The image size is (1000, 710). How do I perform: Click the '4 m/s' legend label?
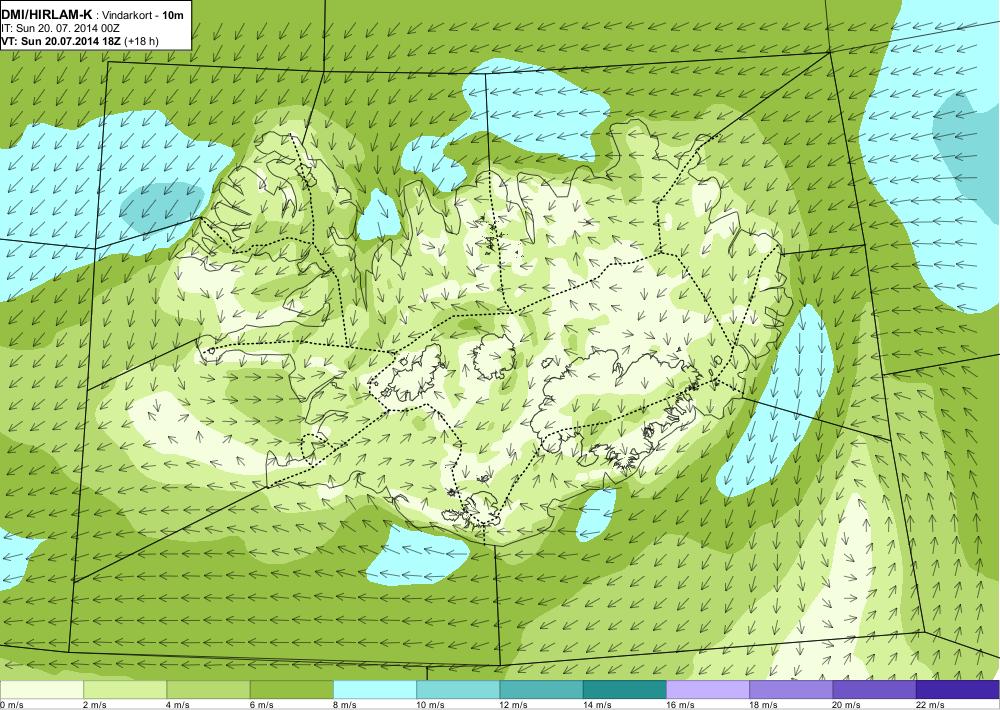click(178, 705)
